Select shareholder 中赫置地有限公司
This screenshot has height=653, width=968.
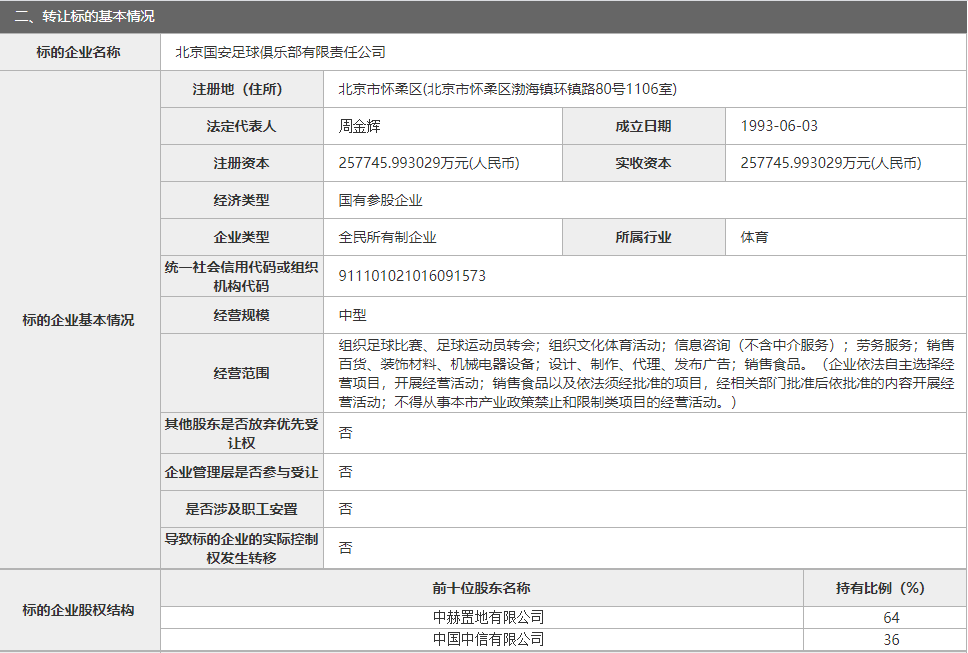(x=488, y=618)
